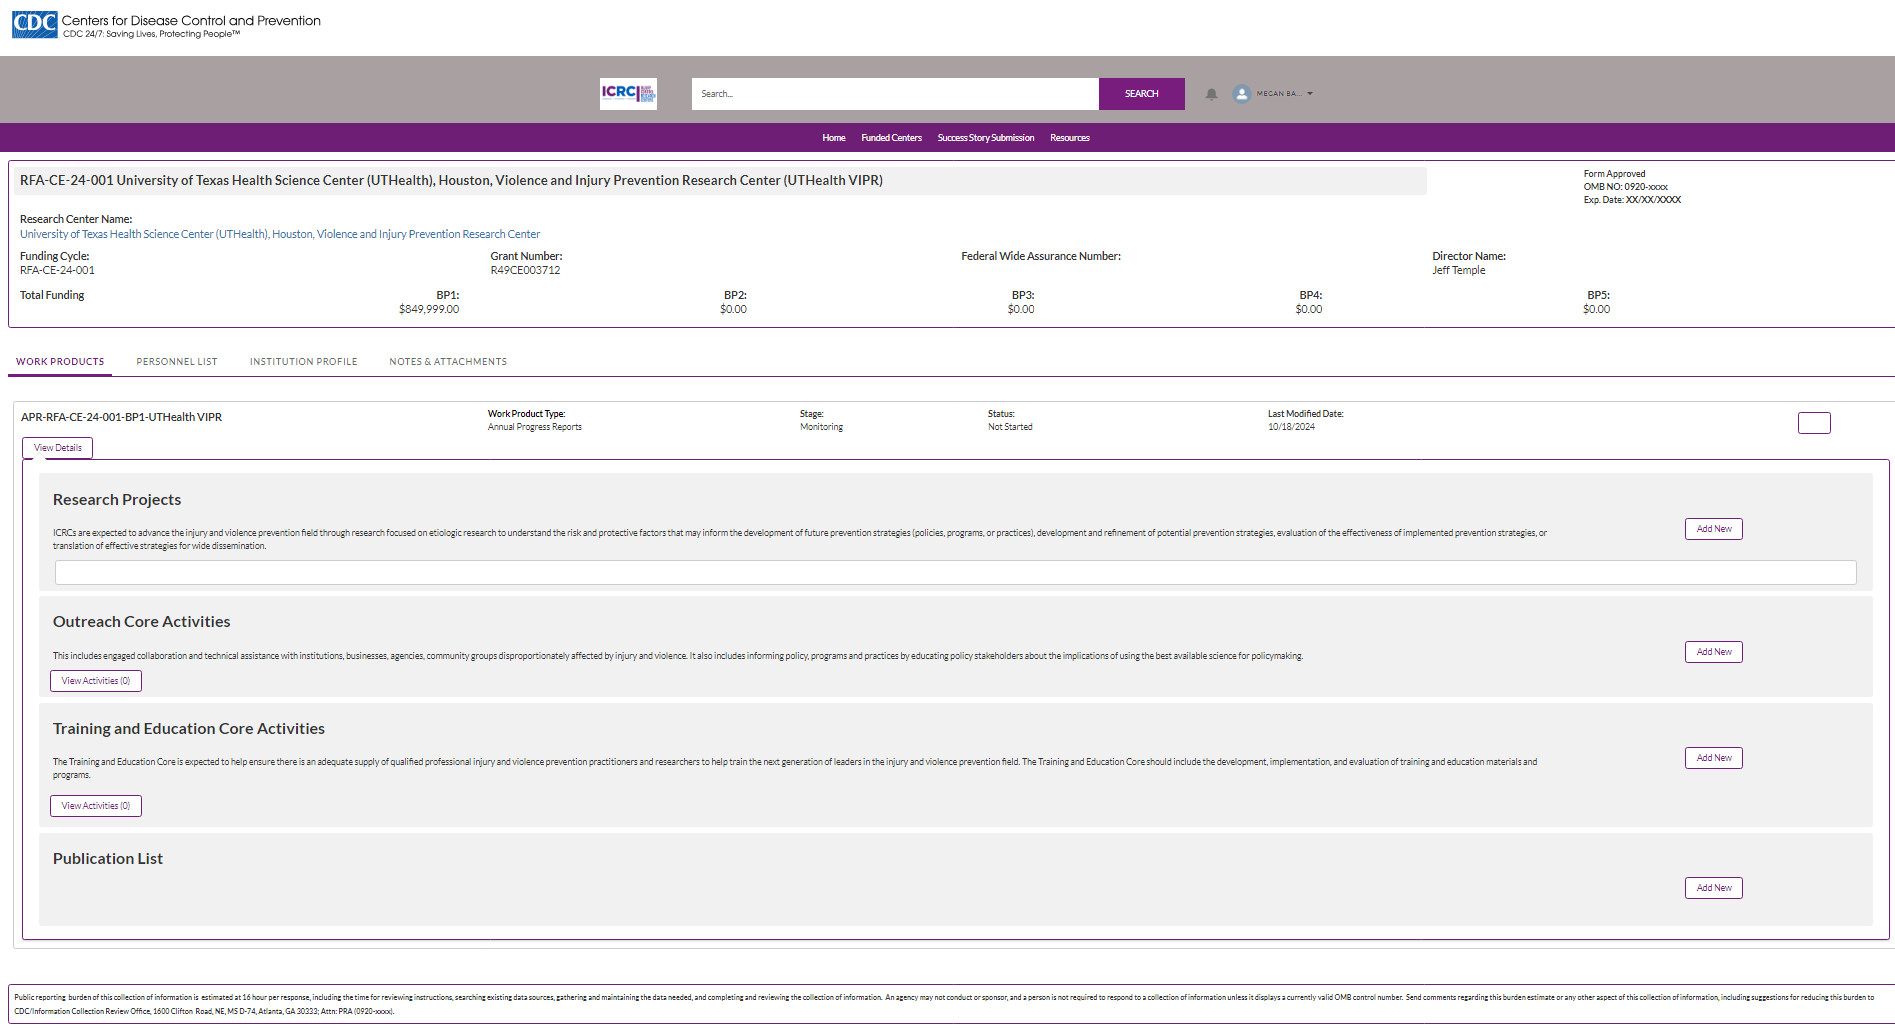Click the user avatar icon
Screen dimensions: 1895x1033
coord(1242,94)
